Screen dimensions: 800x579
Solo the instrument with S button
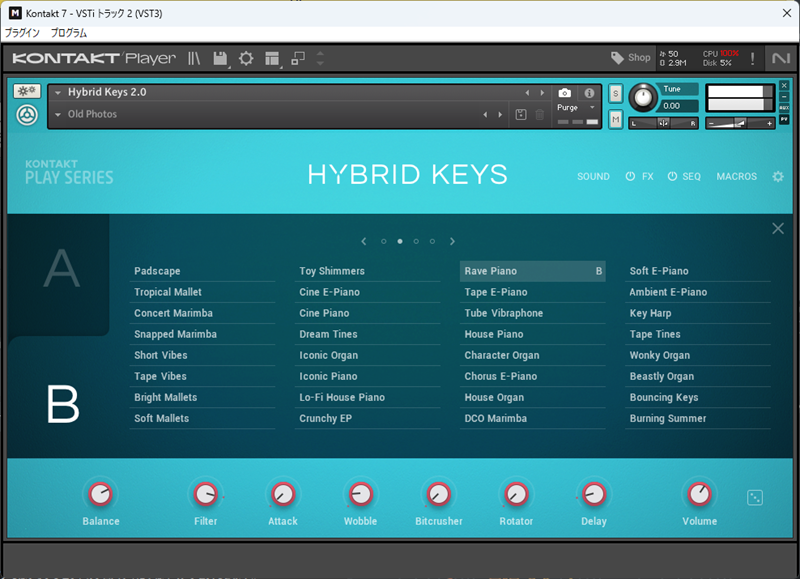[x=615, y=93]
